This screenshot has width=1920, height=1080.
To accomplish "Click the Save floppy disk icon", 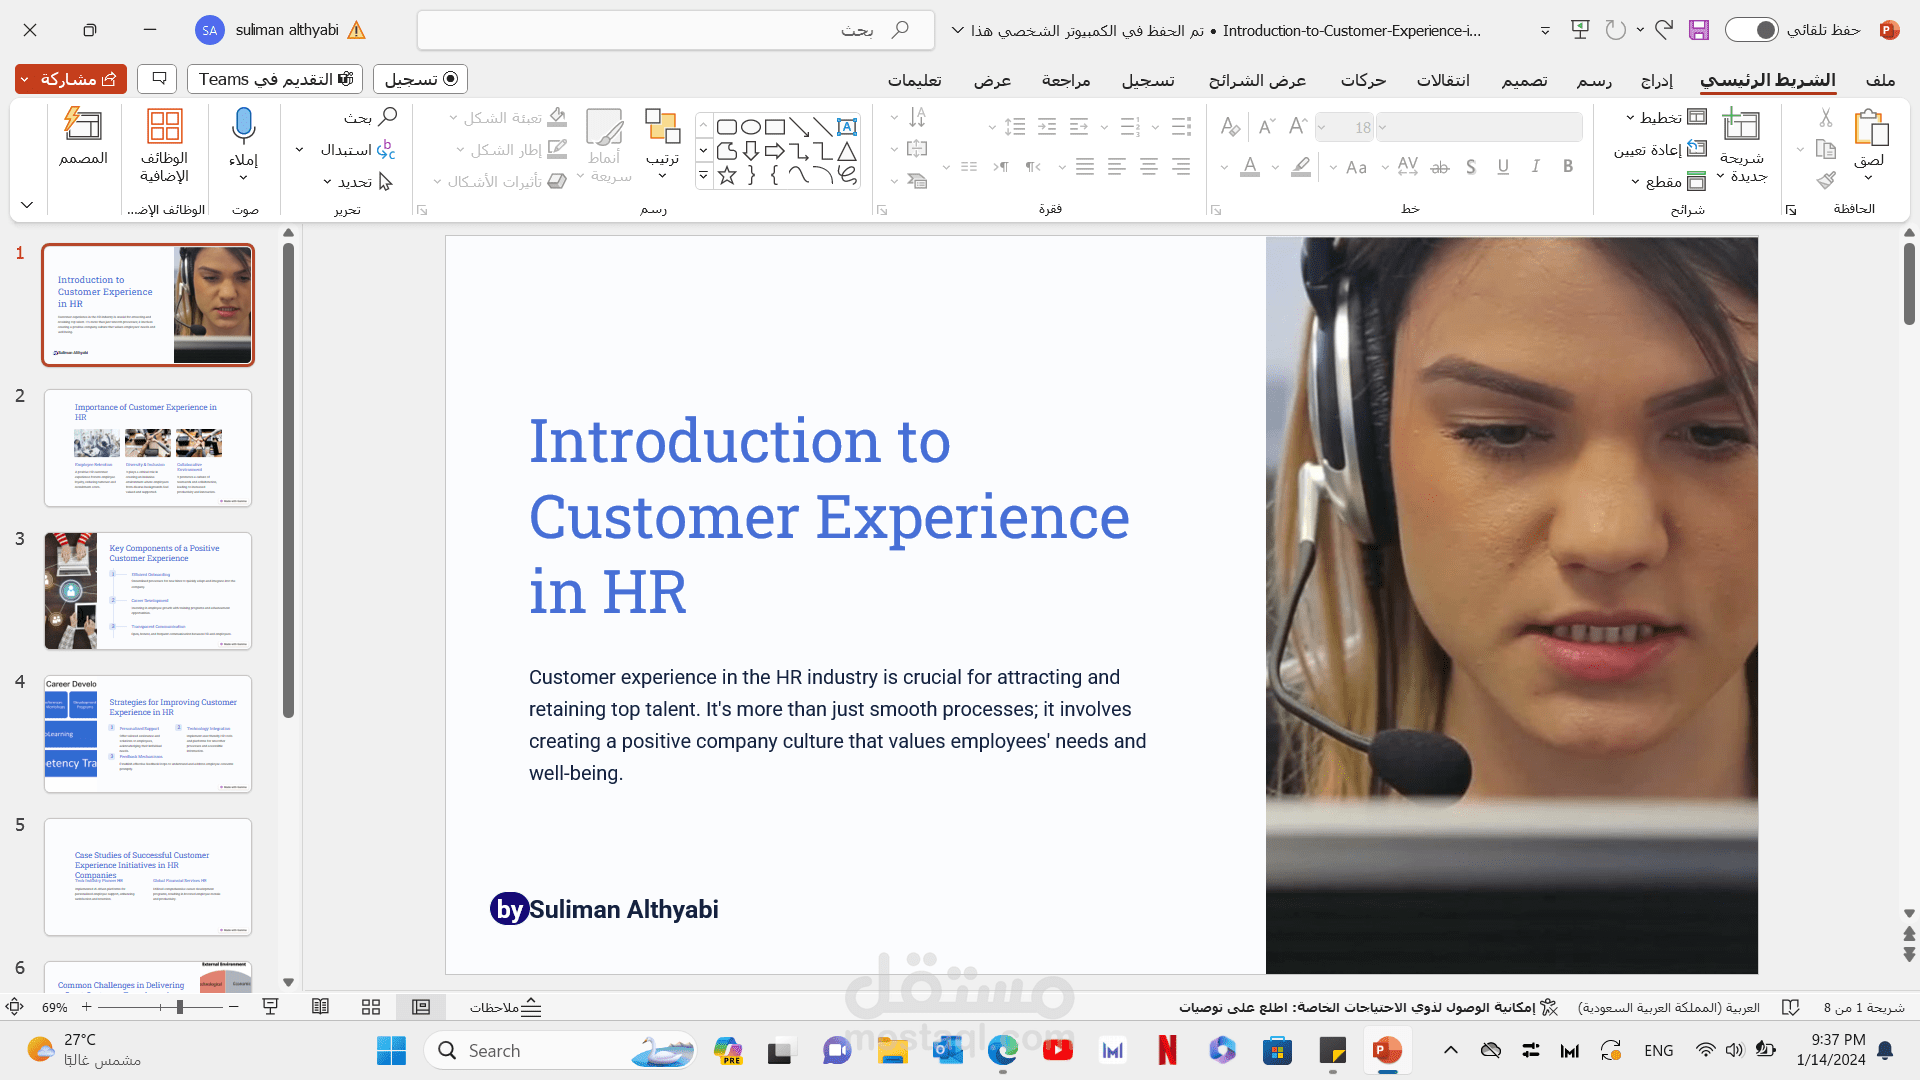I will (x=1699, y=30).
